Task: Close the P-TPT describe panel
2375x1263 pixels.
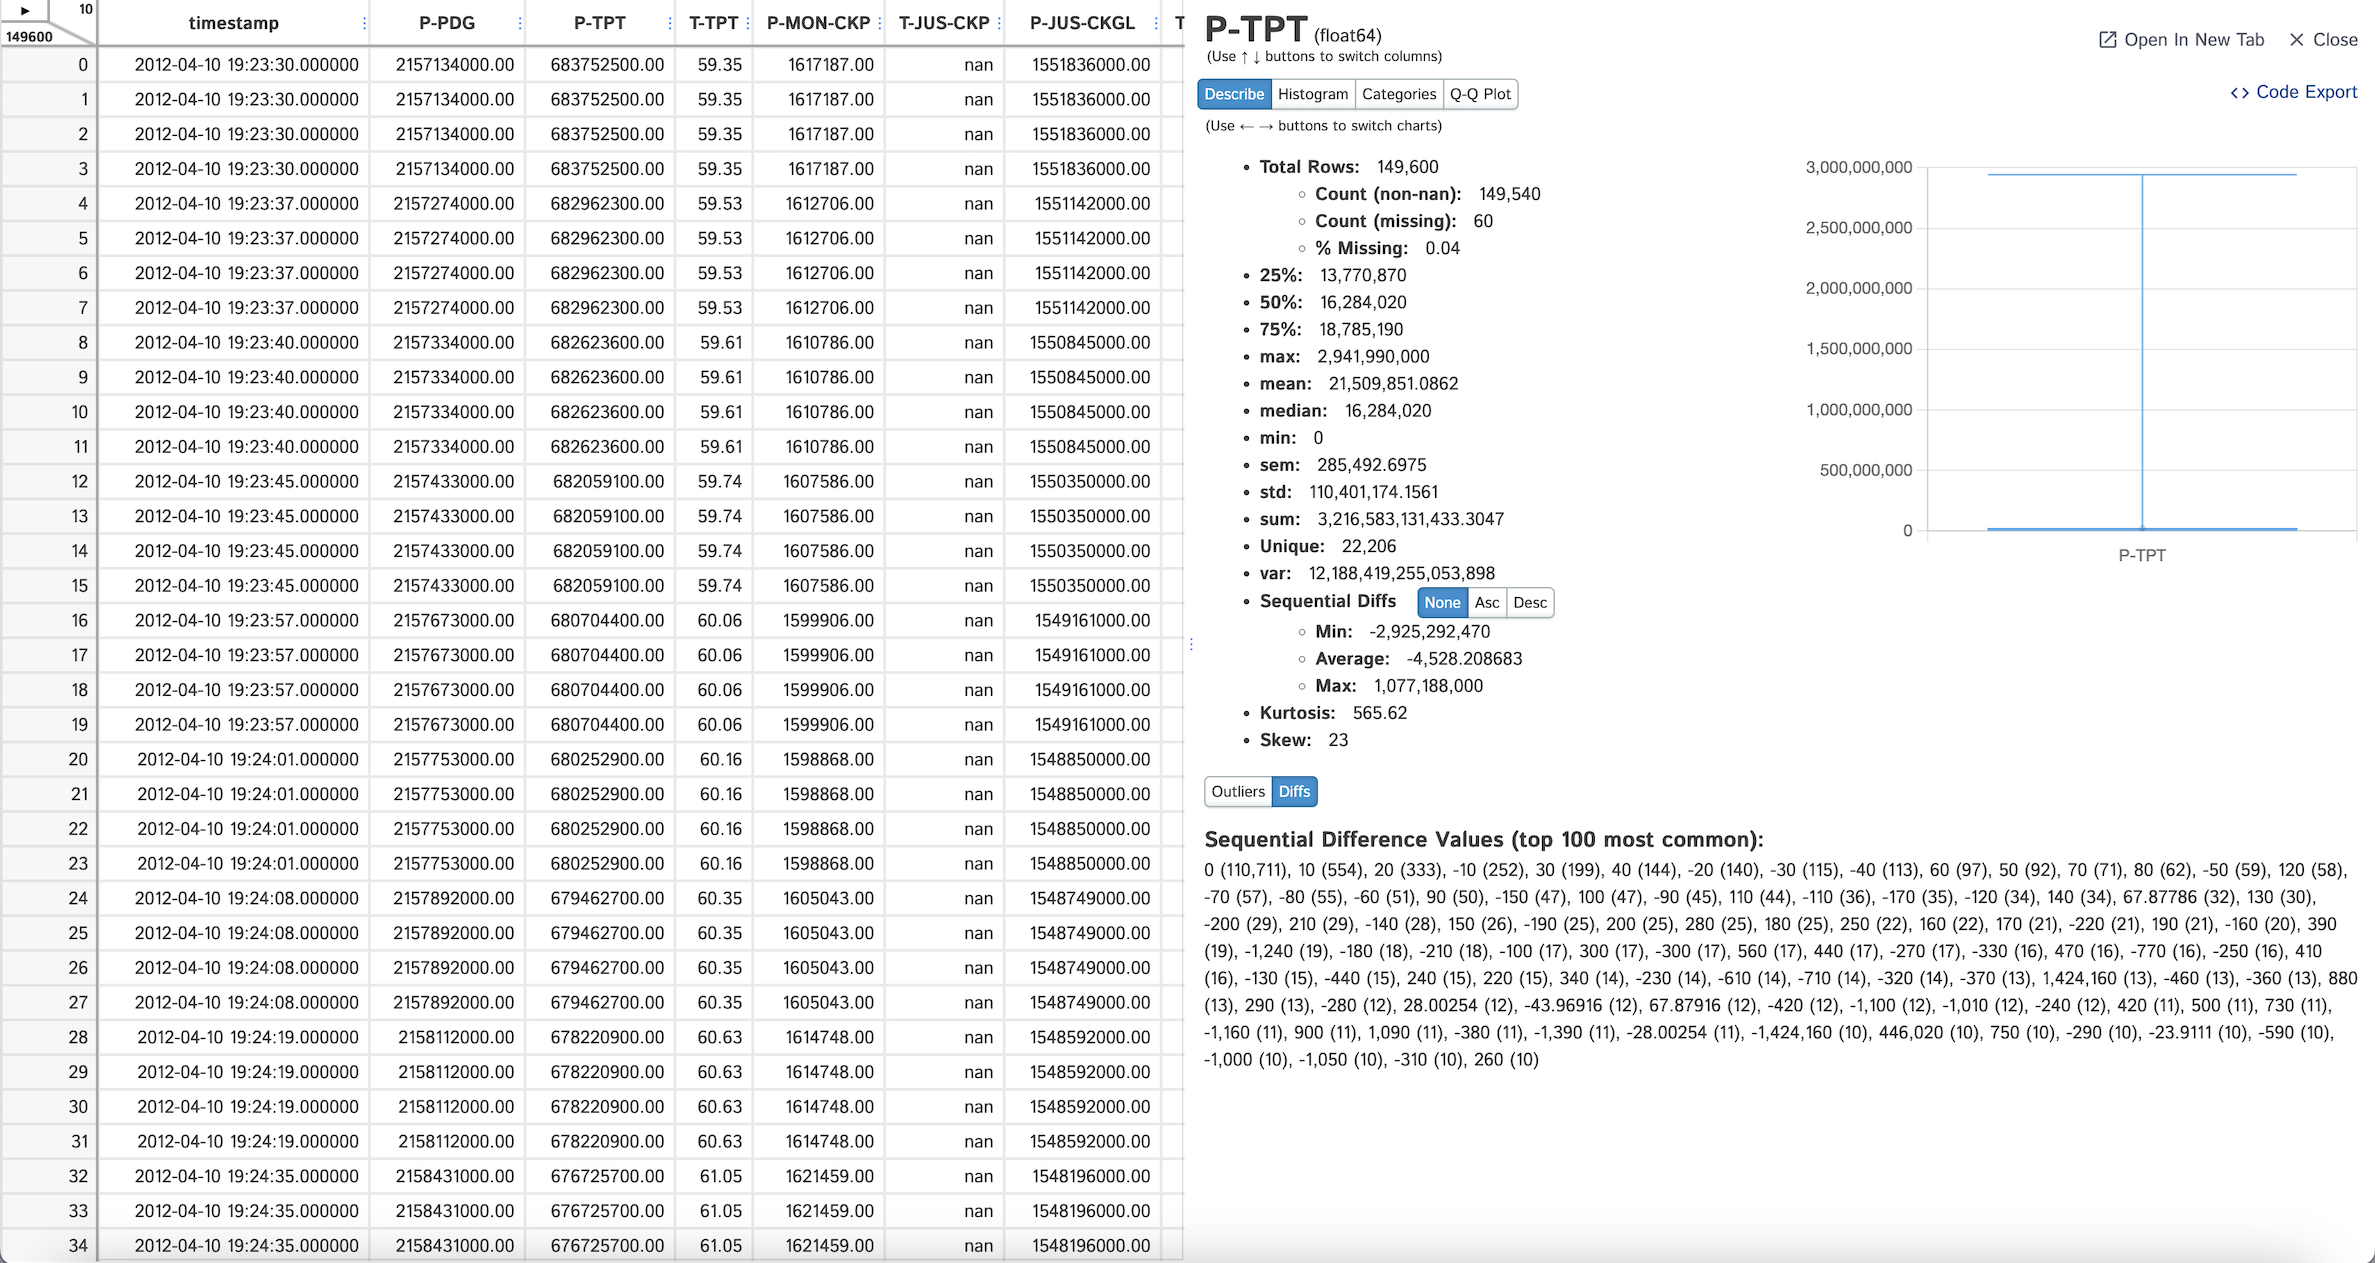Action: (2323, 40)
